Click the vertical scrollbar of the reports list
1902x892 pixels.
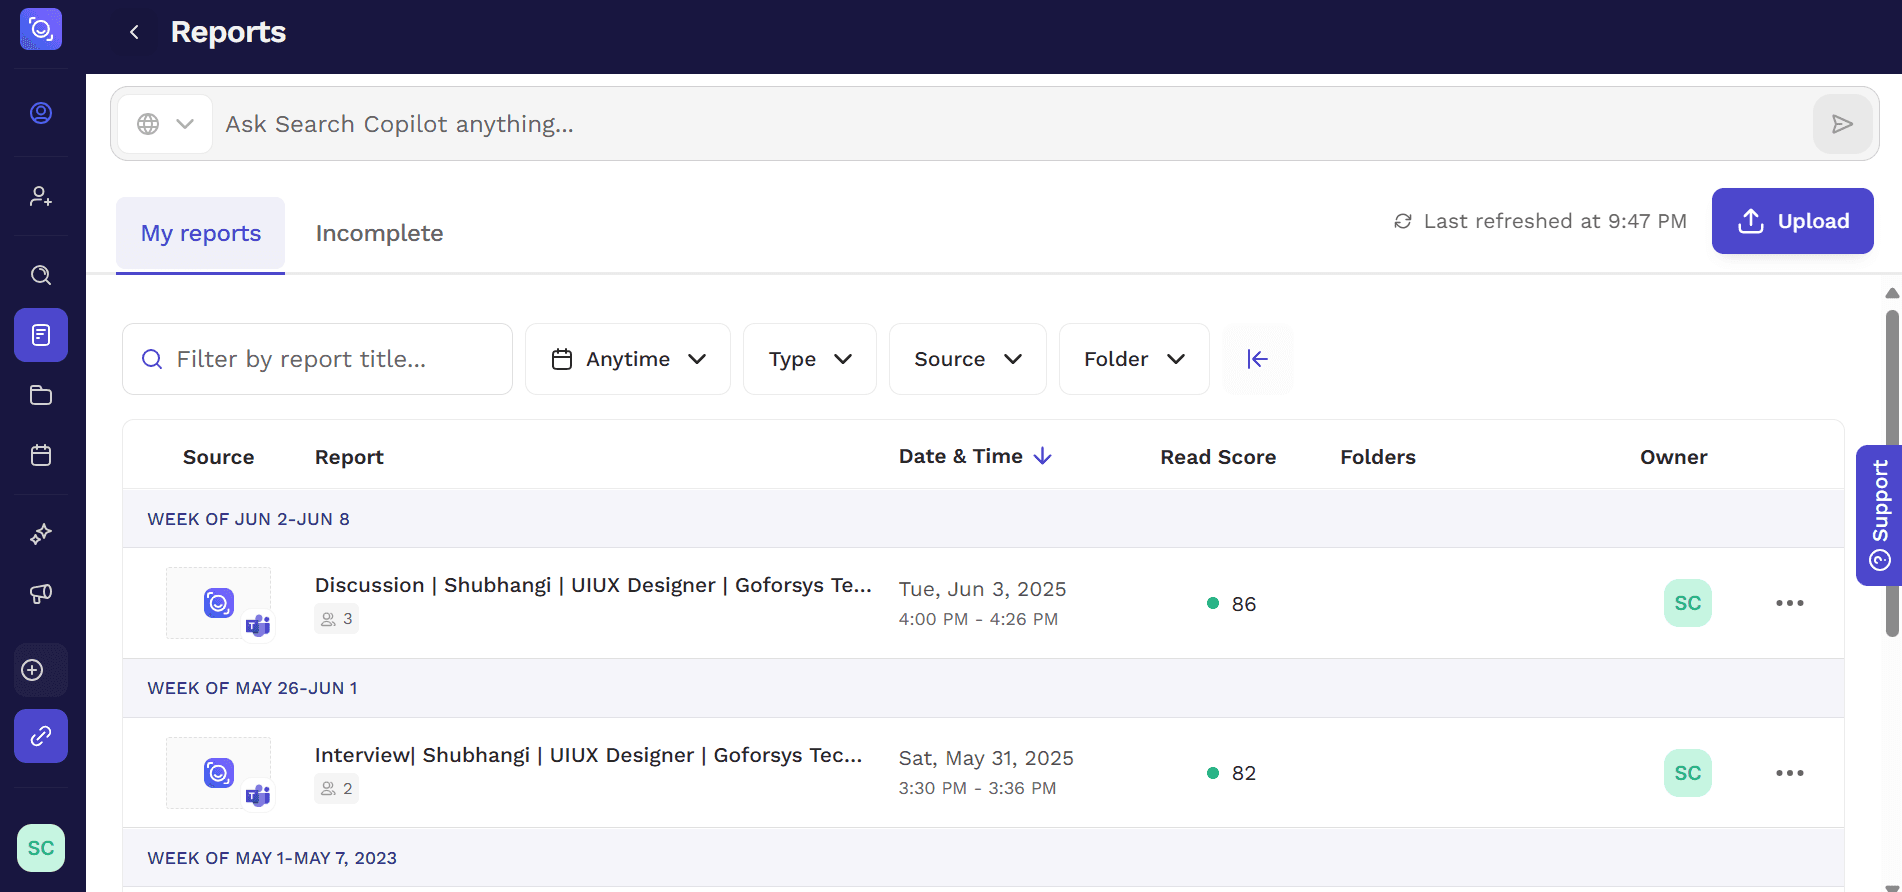coord(1892,472)
